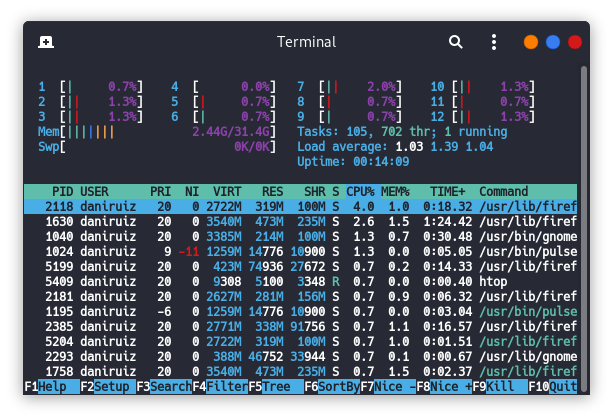The image size is (613, 420).
Task: Sort by RES column header
Action: click(x=272, y=192)
